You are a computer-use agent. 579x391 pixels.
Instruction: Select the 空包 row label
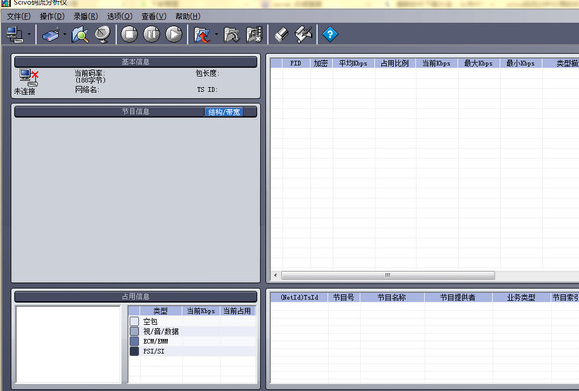[x=150, y=322]
